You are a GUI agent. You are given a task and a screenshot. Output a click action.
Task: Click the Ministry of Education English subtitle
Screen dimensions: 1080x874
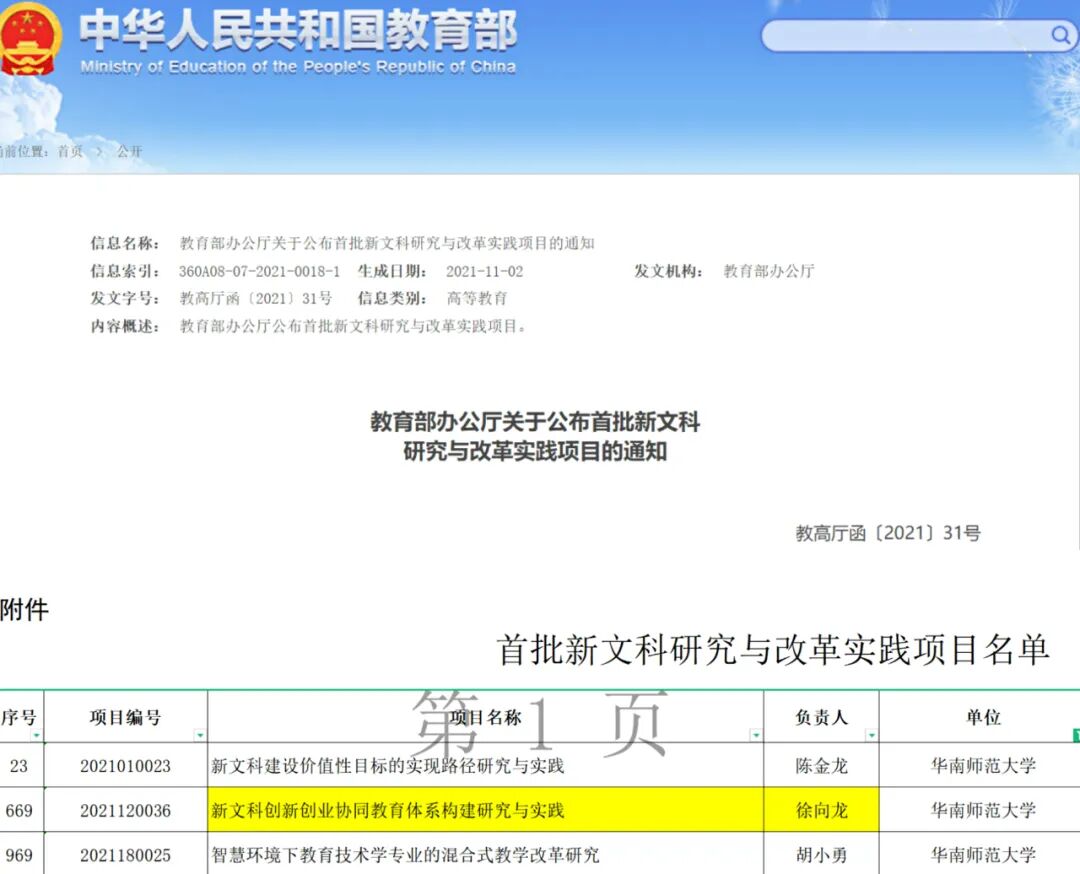click(298, 67)
